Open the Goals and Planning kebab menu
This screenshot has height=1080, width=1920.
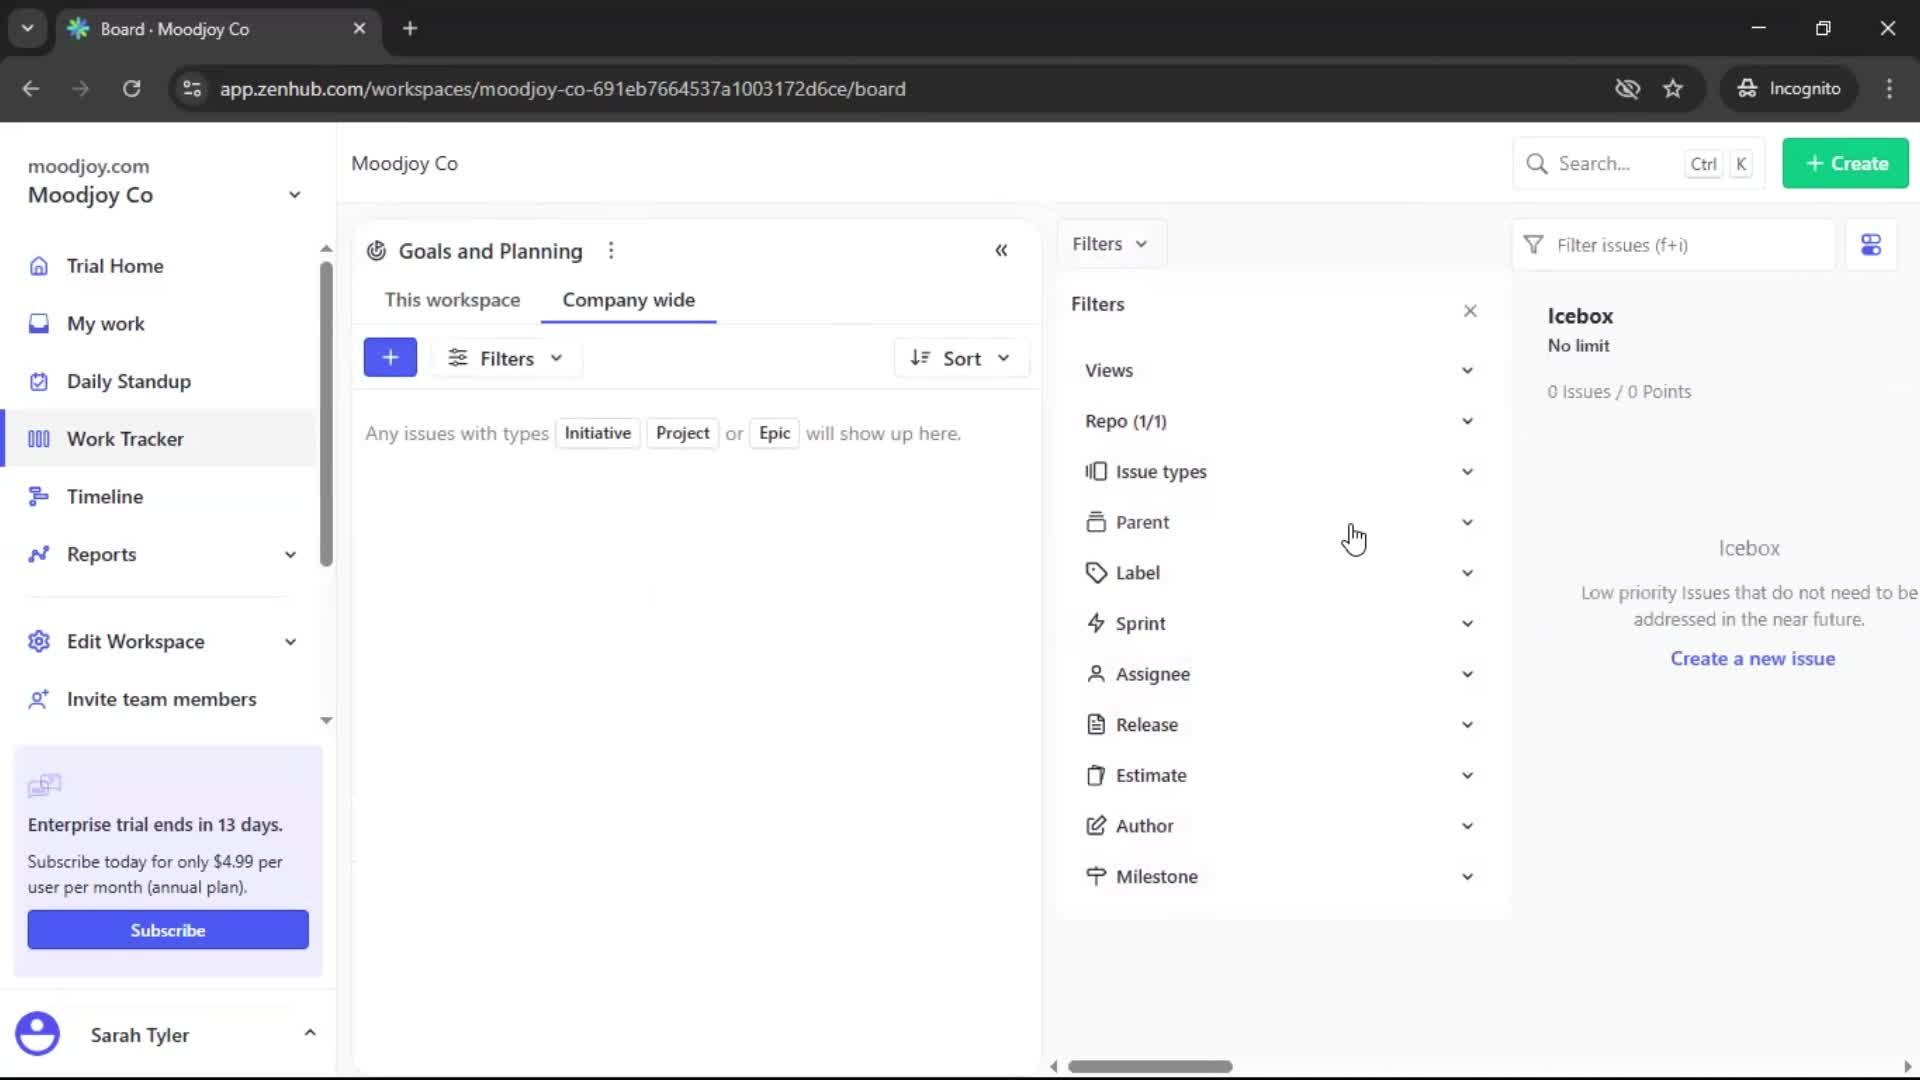(611, 250)
